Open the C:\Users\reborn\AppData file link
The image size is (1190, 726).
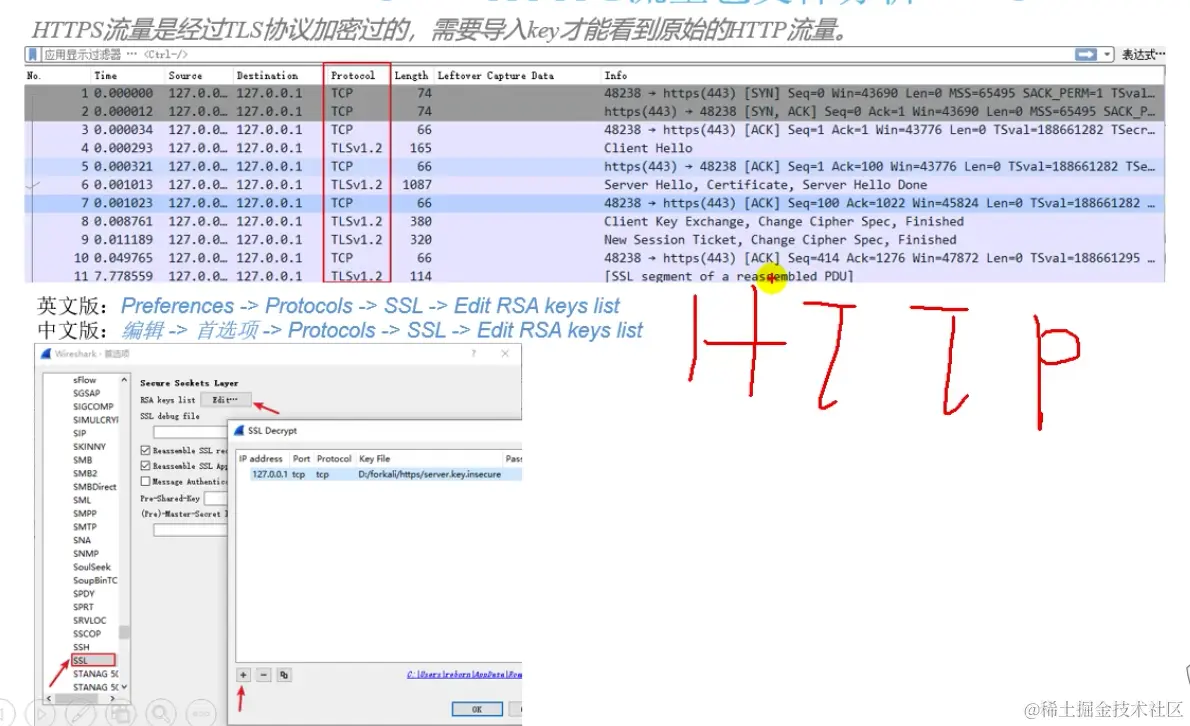pyautogui.click(x=464, y=674)
